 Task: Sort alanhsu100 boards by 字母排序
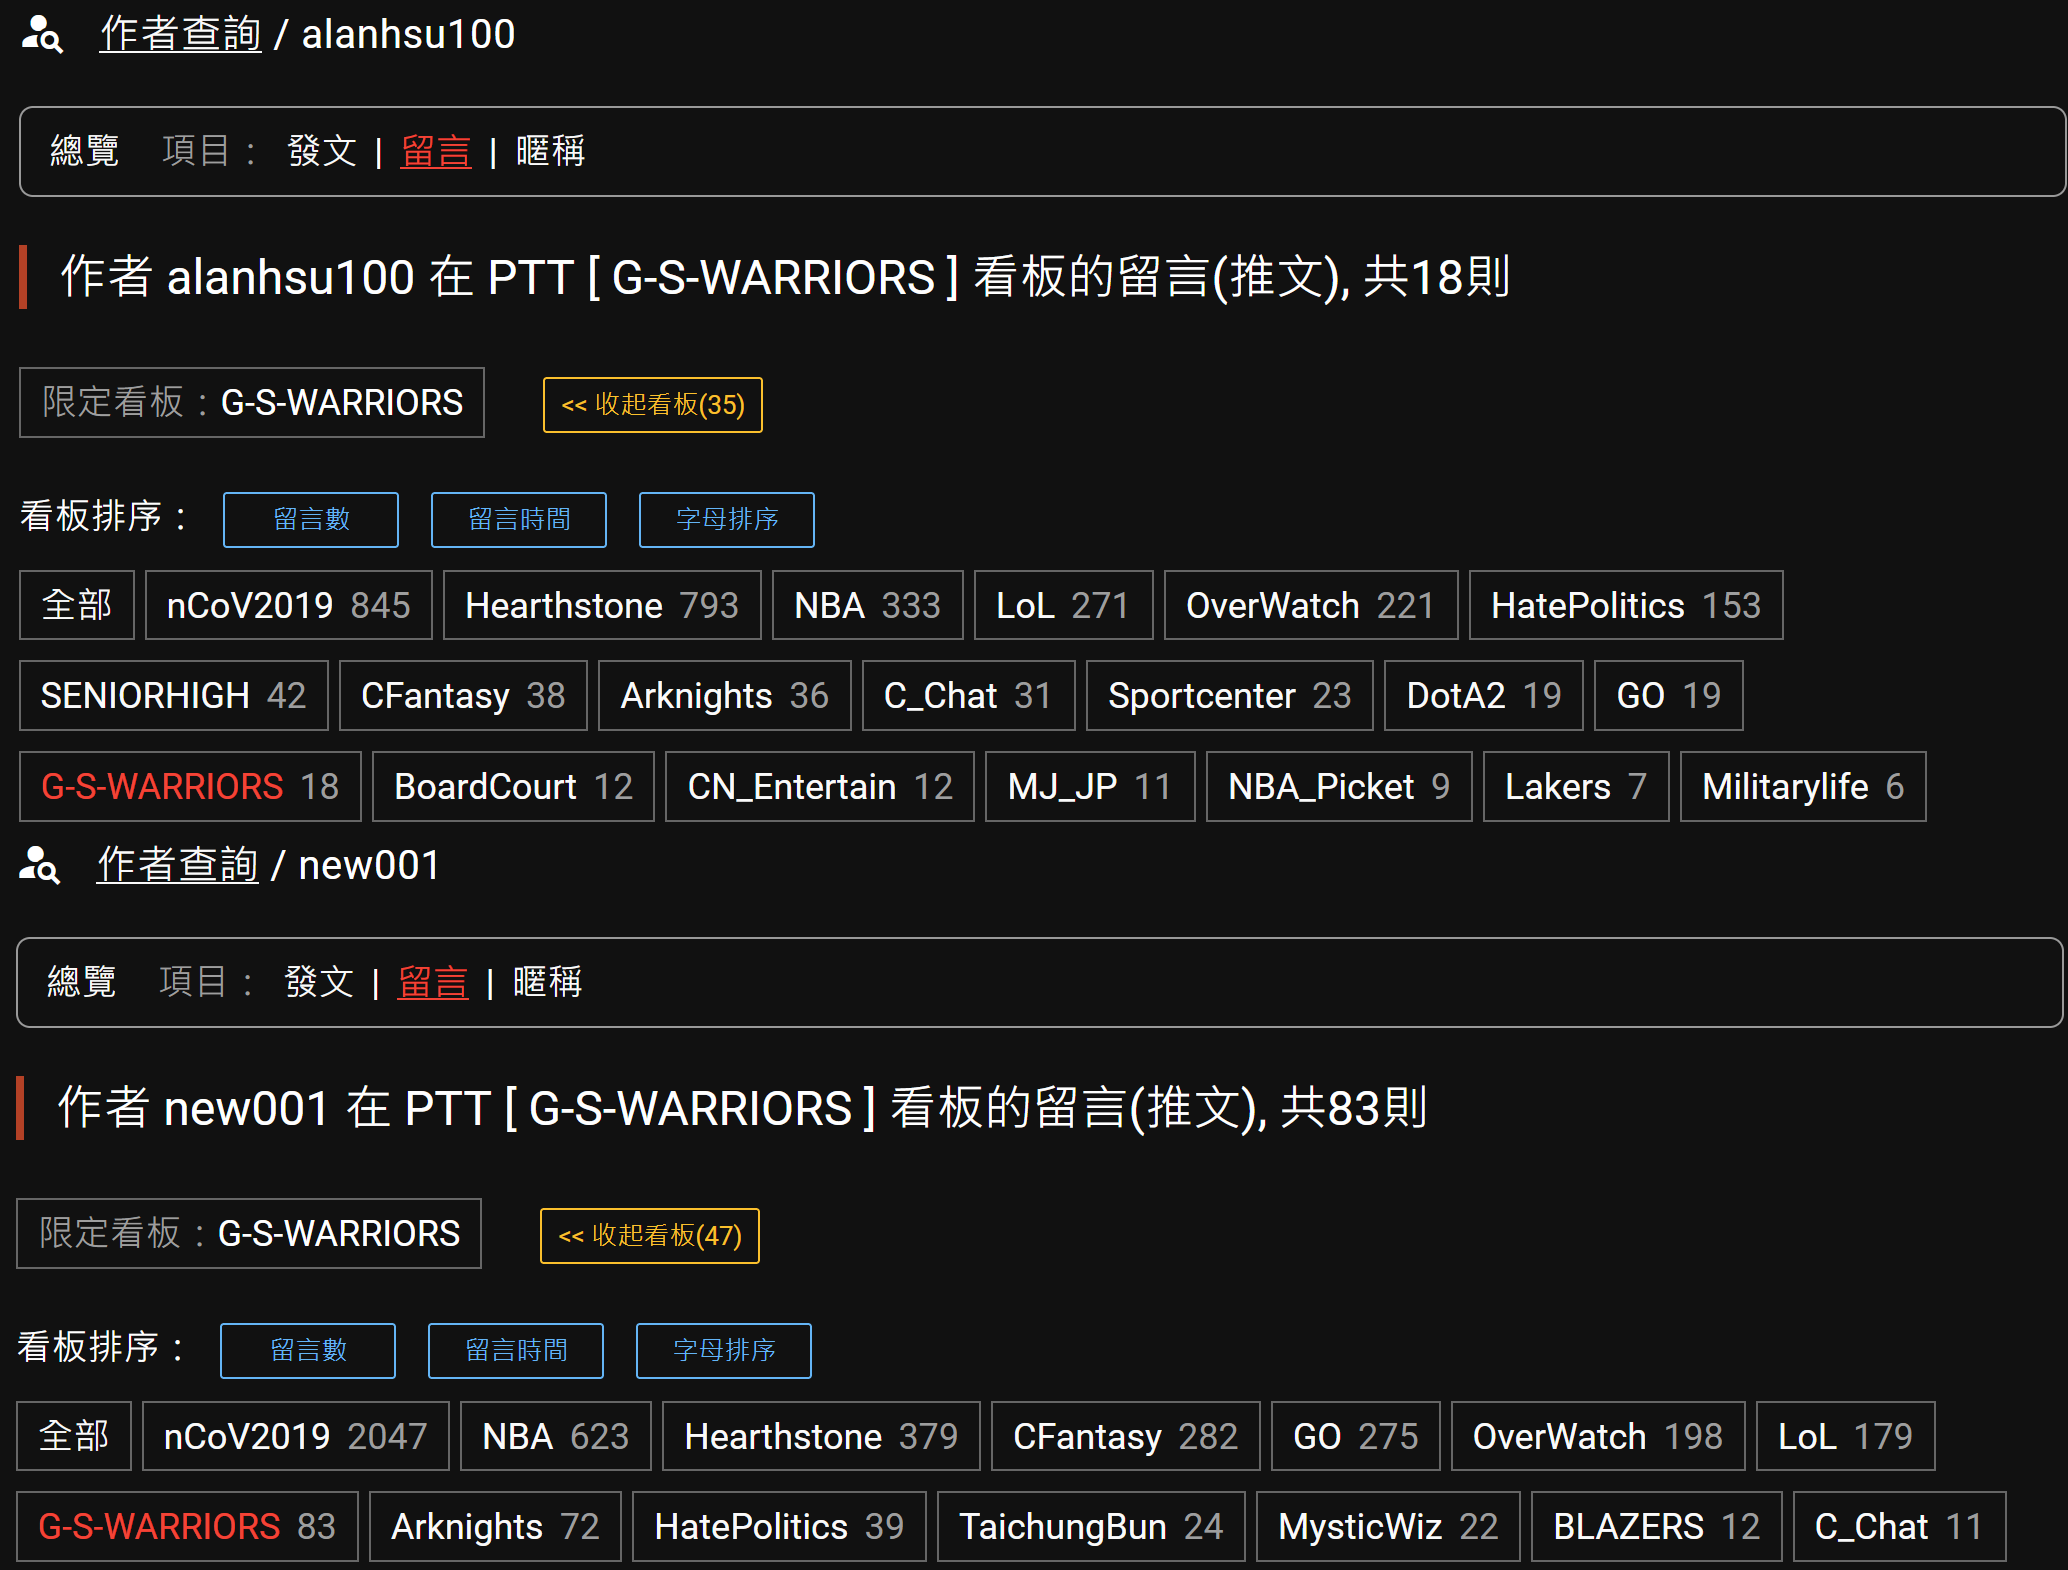point(727,520)
